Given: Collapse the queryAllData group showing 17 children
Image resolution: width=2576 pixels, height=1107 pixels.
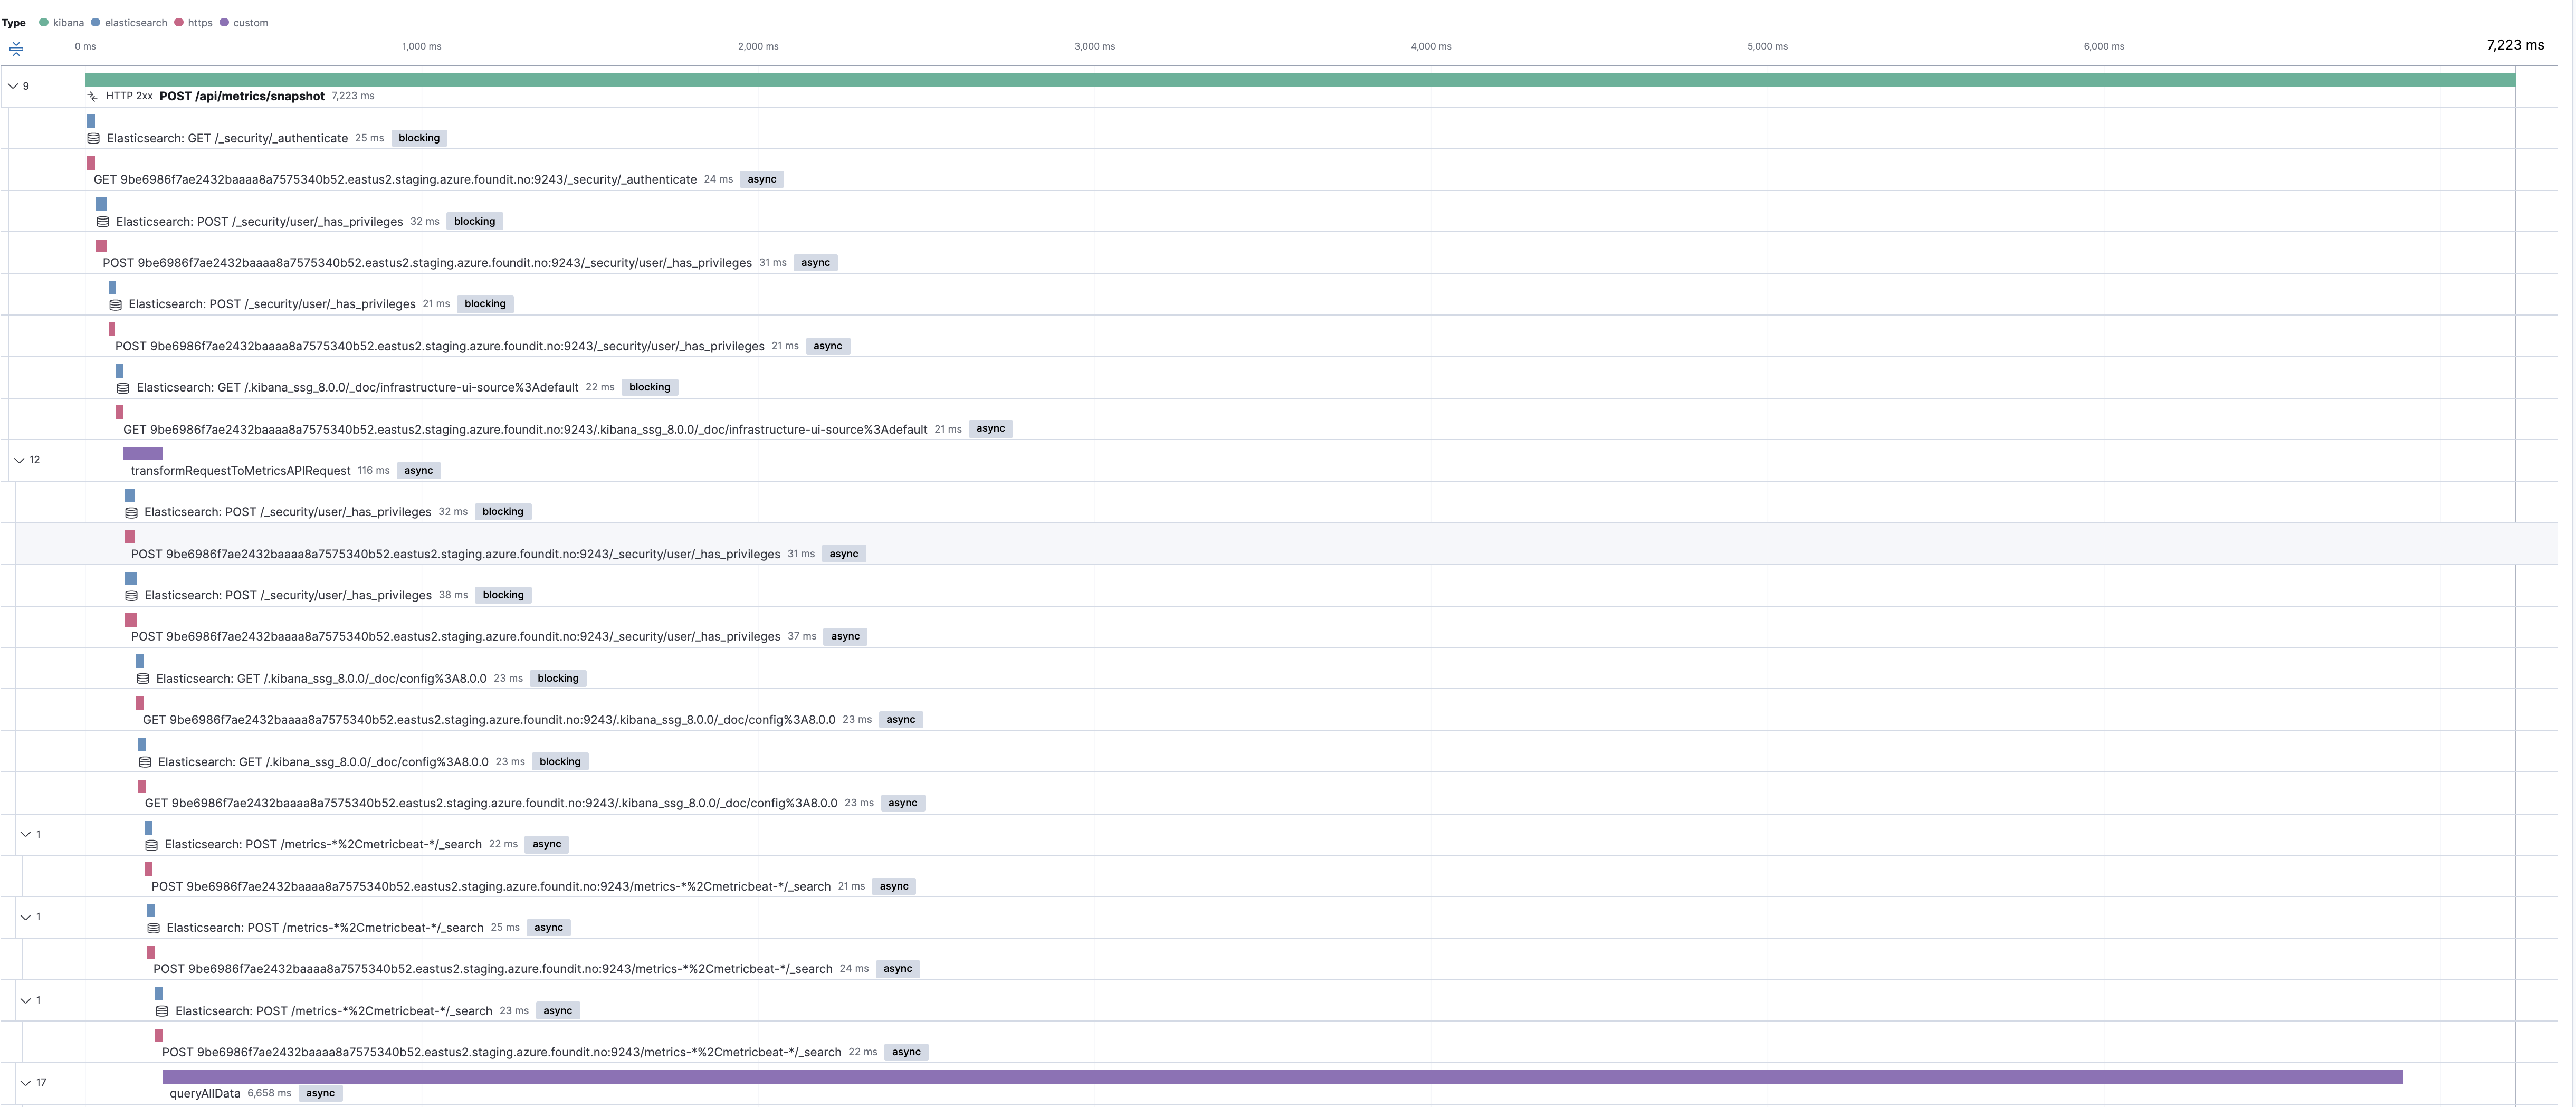Looking at the screenshot, I should coord(25,1082).
